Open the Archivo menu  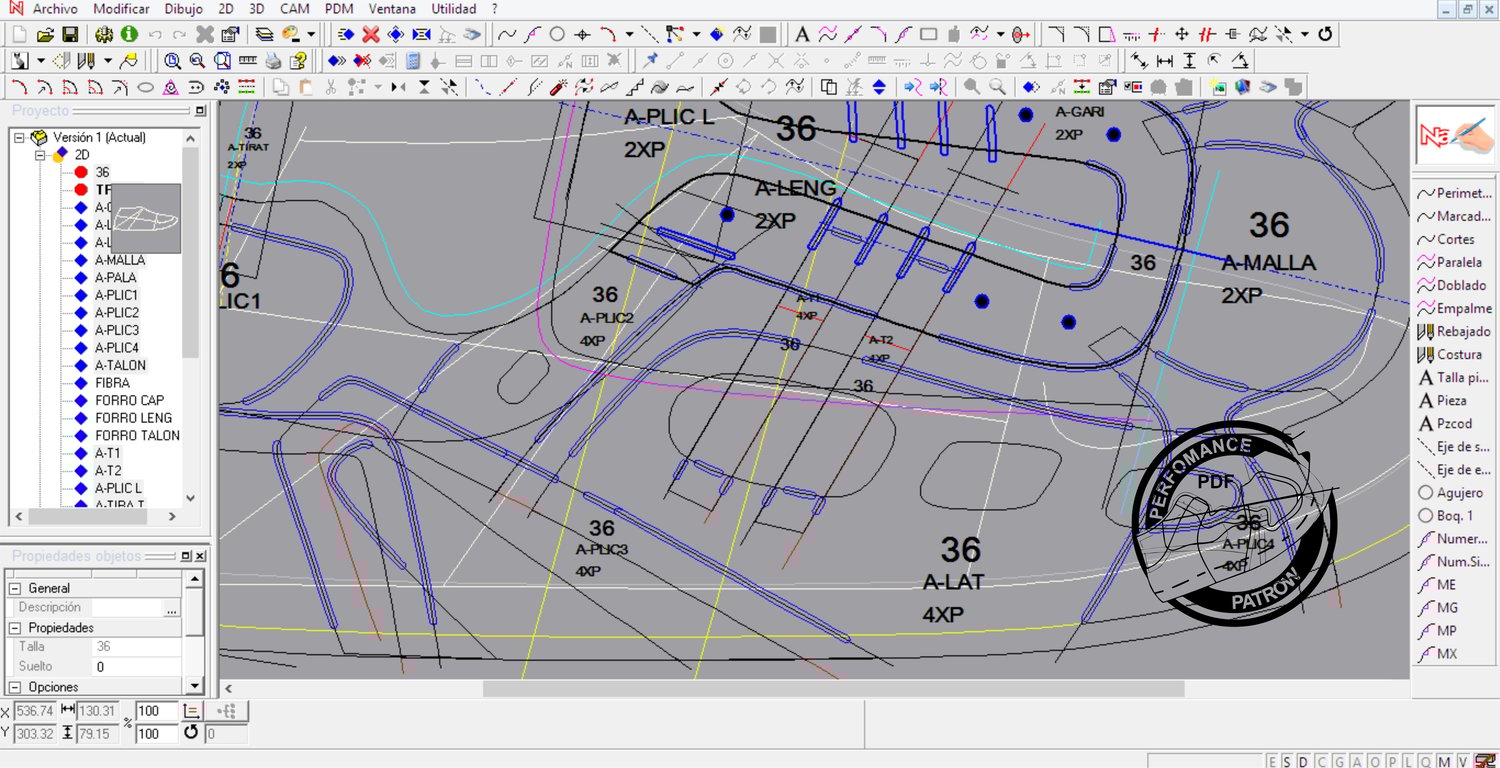[54, 9]
